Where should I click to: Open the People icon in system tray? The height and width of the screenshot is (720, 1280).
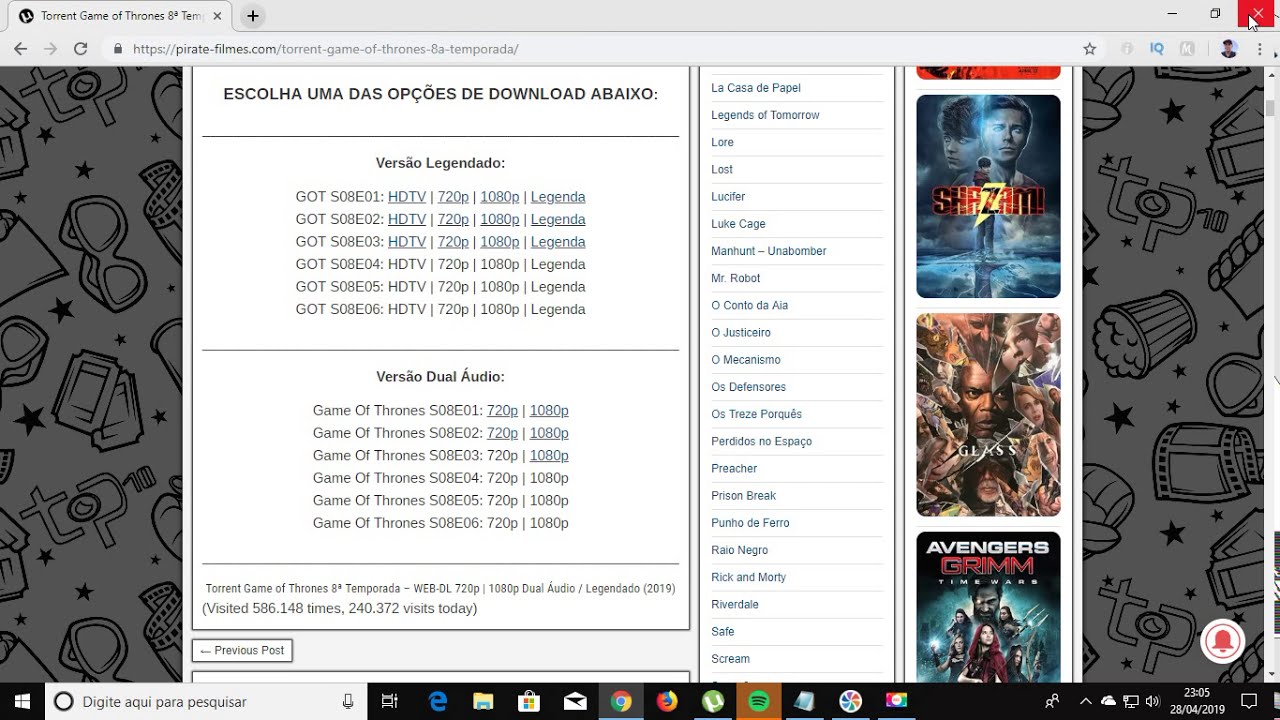1052,701
